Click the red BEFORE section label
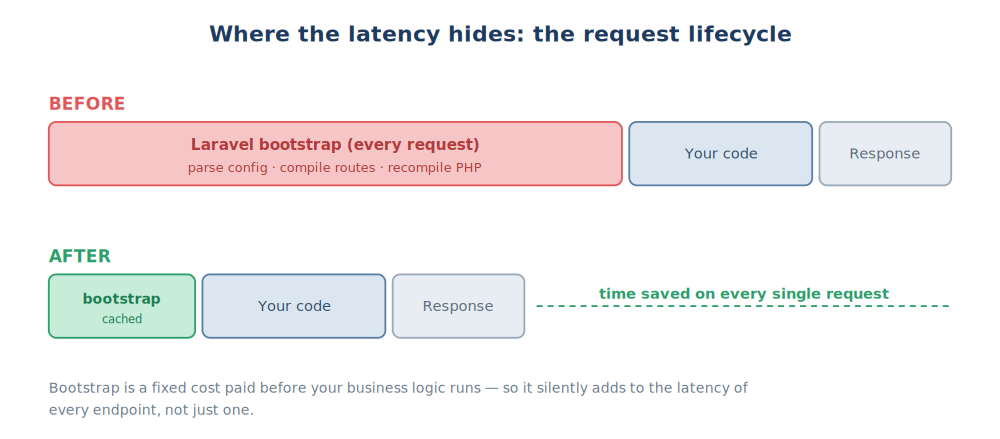1000x439 pixels. [x=87, y=104]
